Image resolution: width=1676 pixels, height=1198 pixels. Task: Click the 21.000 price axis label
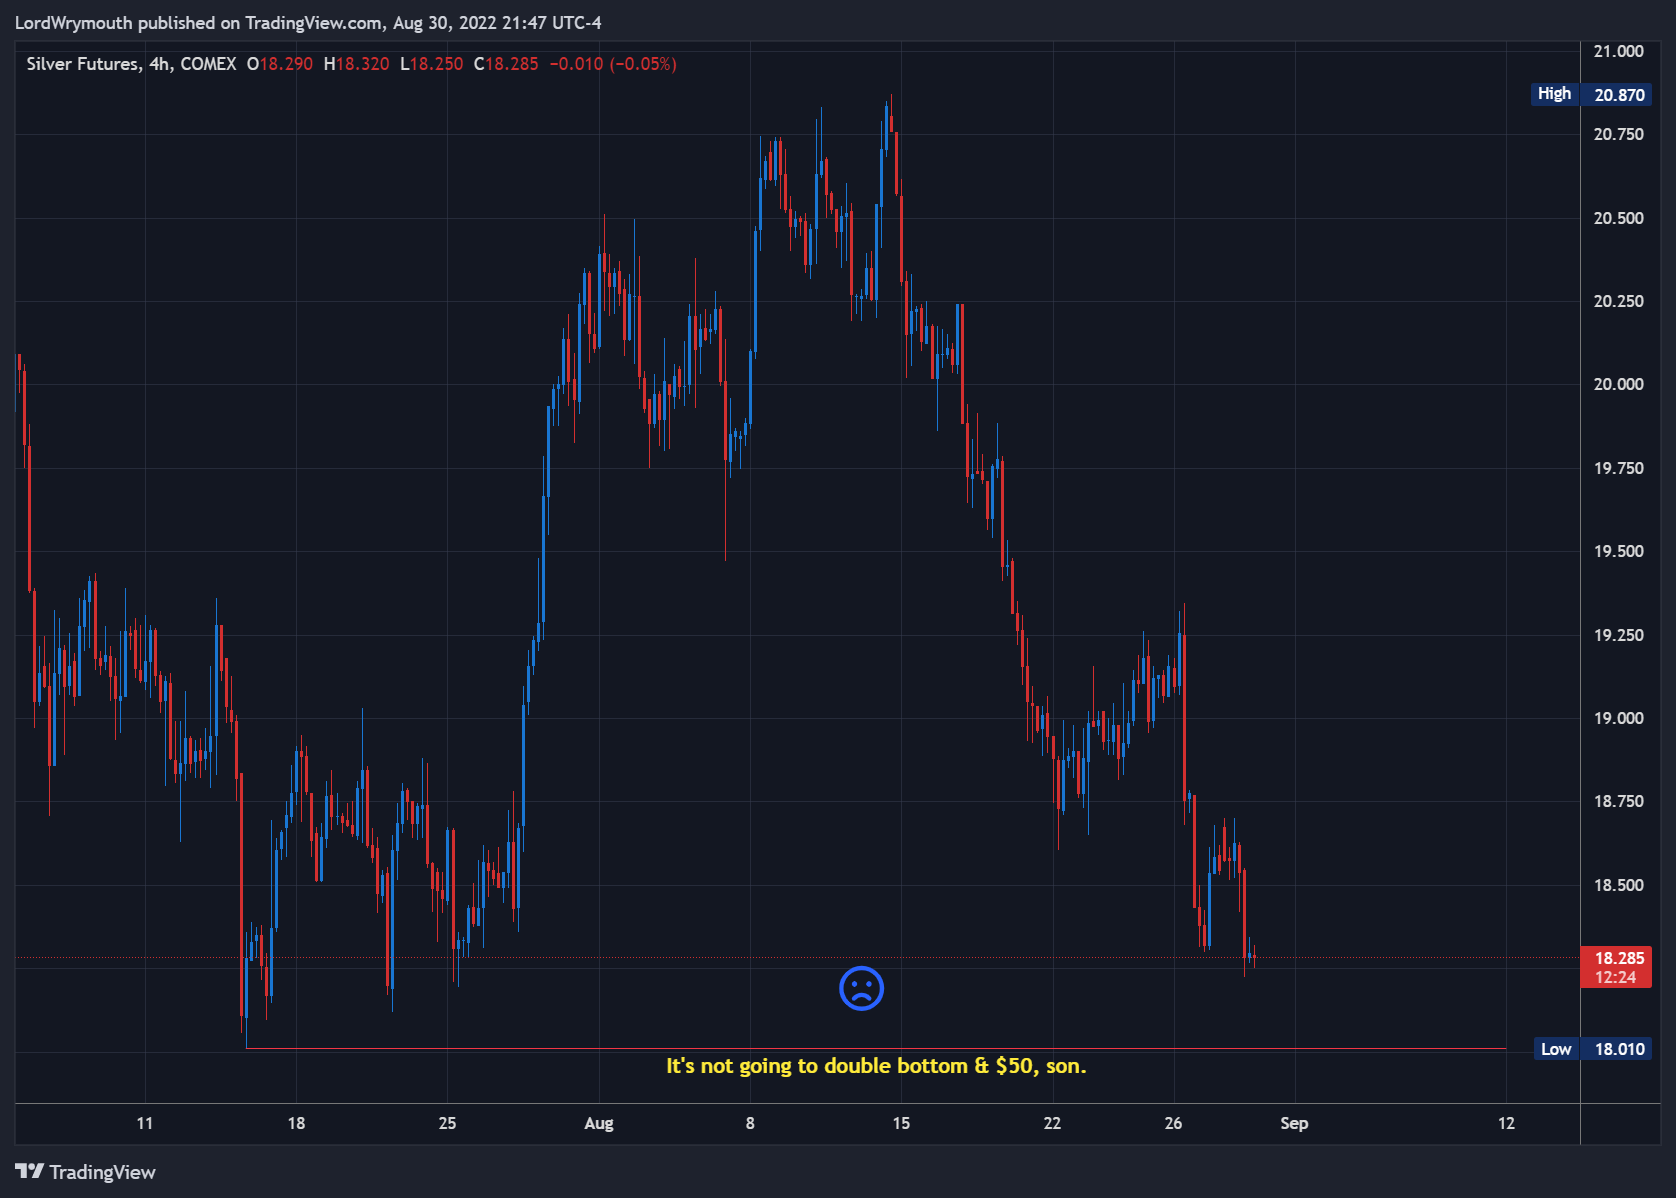click(1618, 51)
